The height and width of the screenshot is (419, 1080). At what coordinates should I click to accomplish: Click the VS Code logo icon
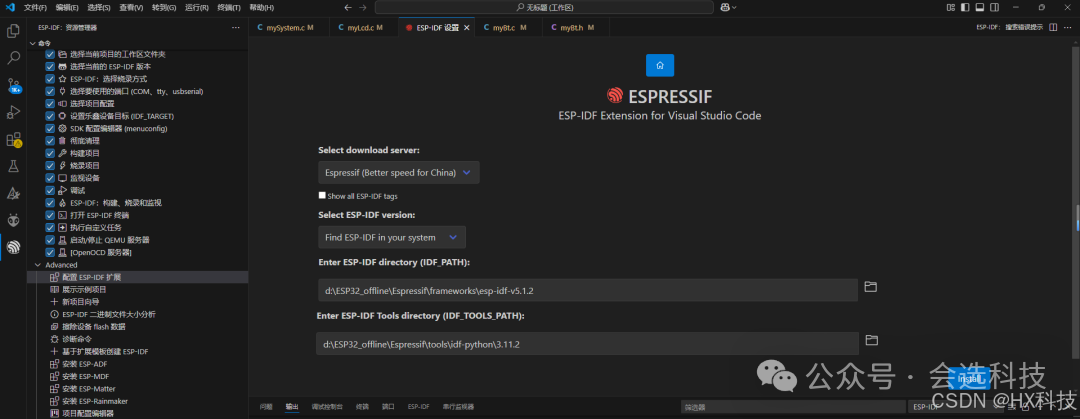tap(9, 8)
